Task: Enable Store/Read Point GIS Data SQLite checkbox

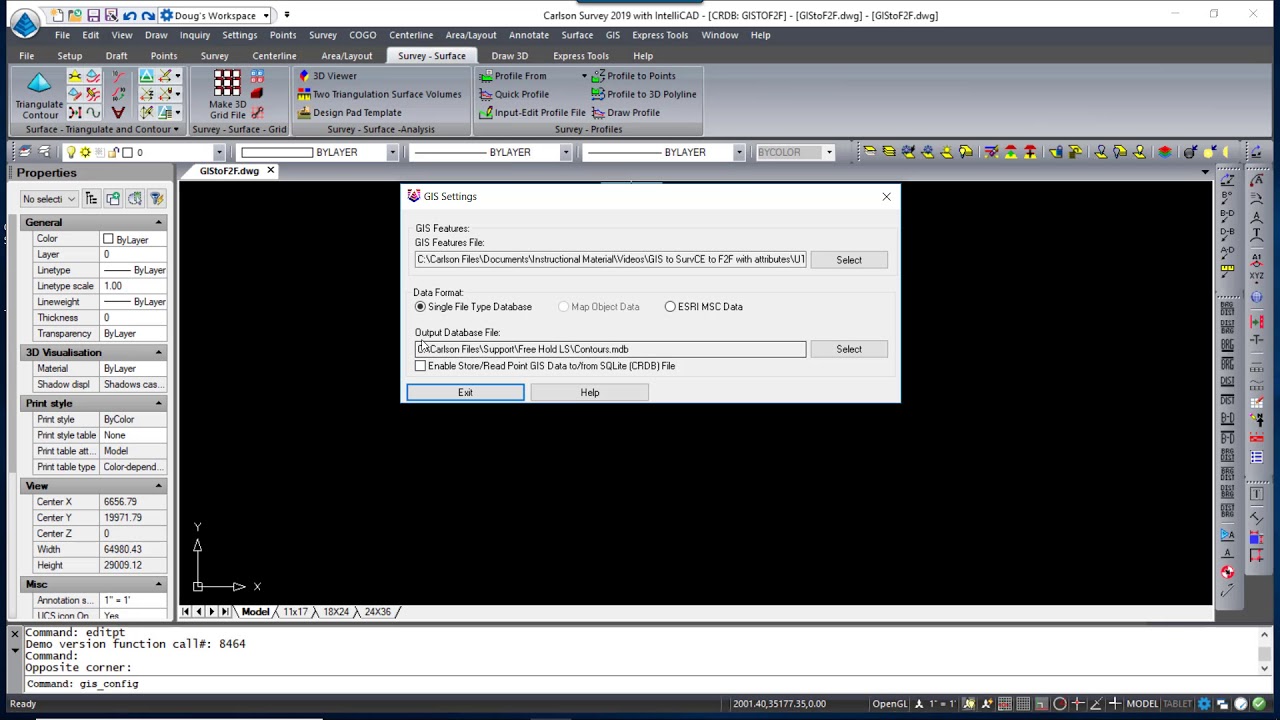Action: coord(420,366)
